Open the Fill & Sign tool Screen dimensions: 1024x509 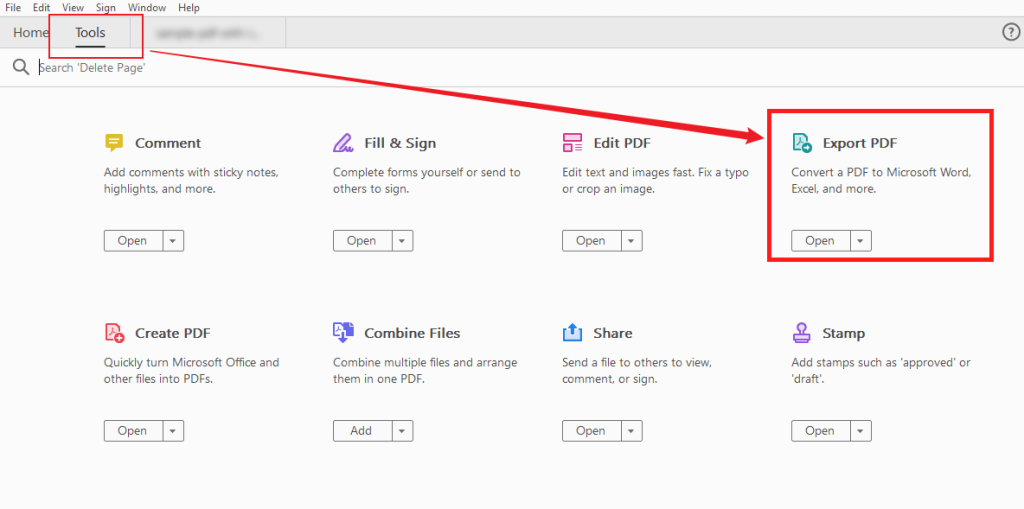pos(362,240)
